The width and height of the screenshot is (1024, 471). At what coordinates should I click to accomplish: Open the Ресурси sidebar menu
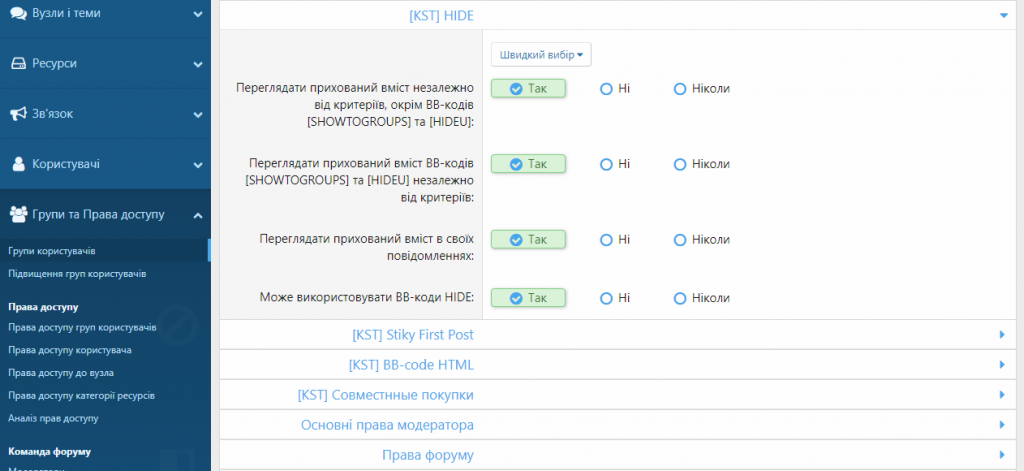pyautogui.click(x=198, y=64)
